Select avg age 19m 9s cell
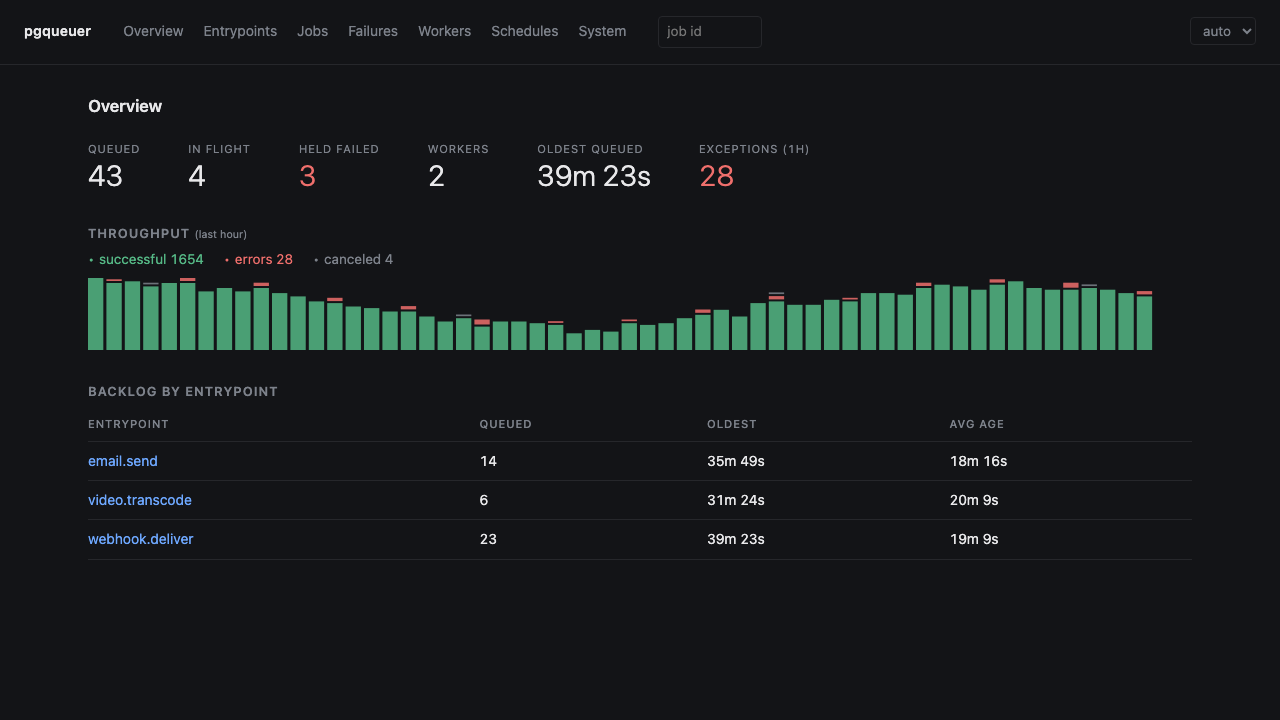 click(x=974, y=539)
